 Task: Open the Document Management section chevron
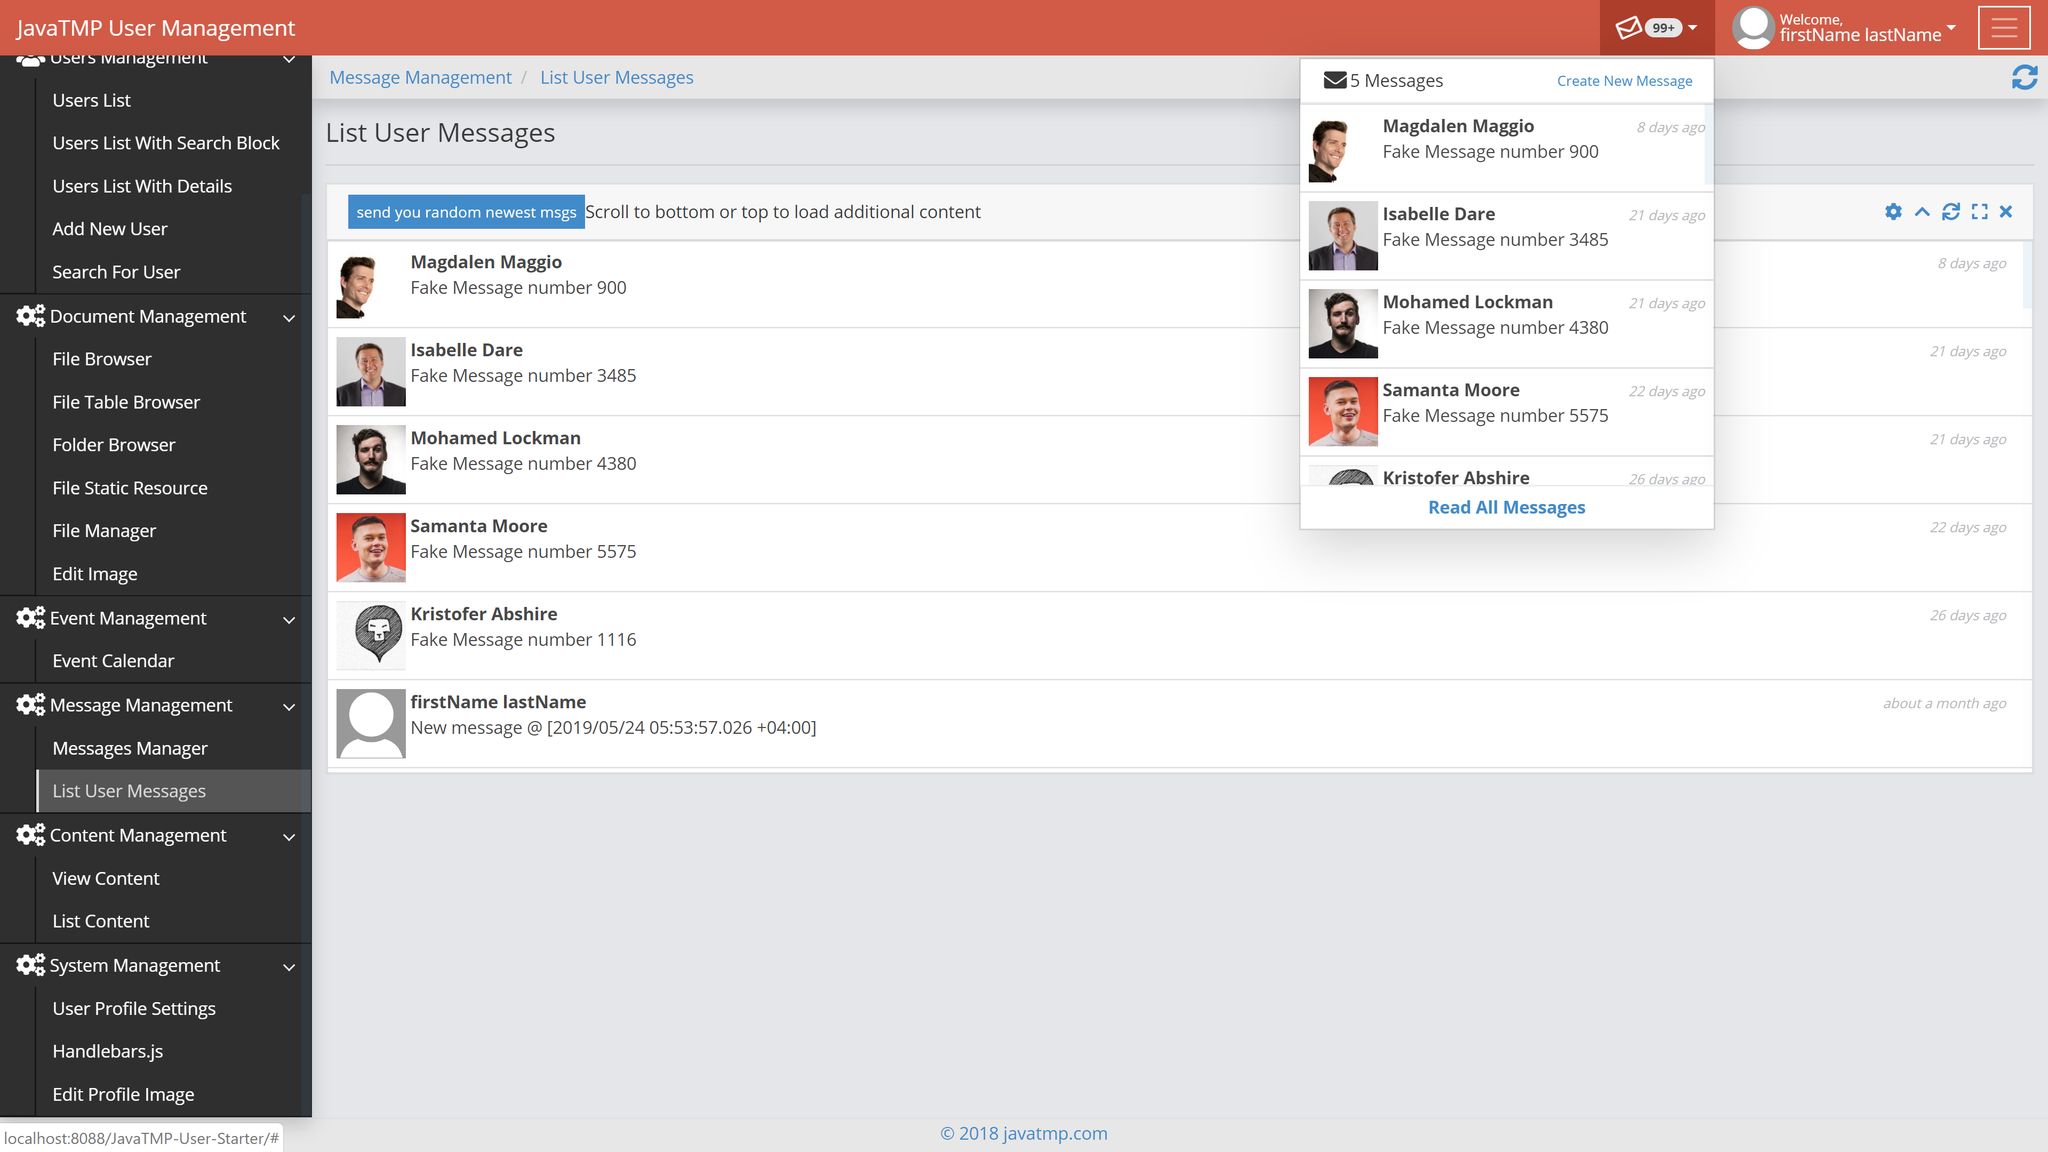point(289,318)
